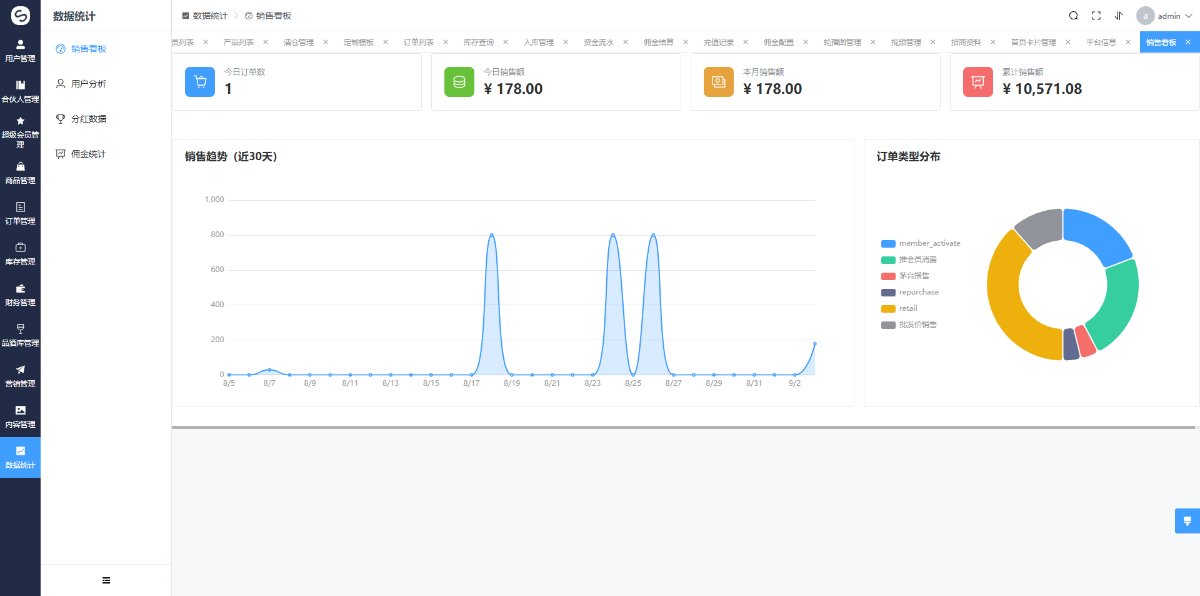Click the 9/2 end data point on the trend line

[815, 344]
